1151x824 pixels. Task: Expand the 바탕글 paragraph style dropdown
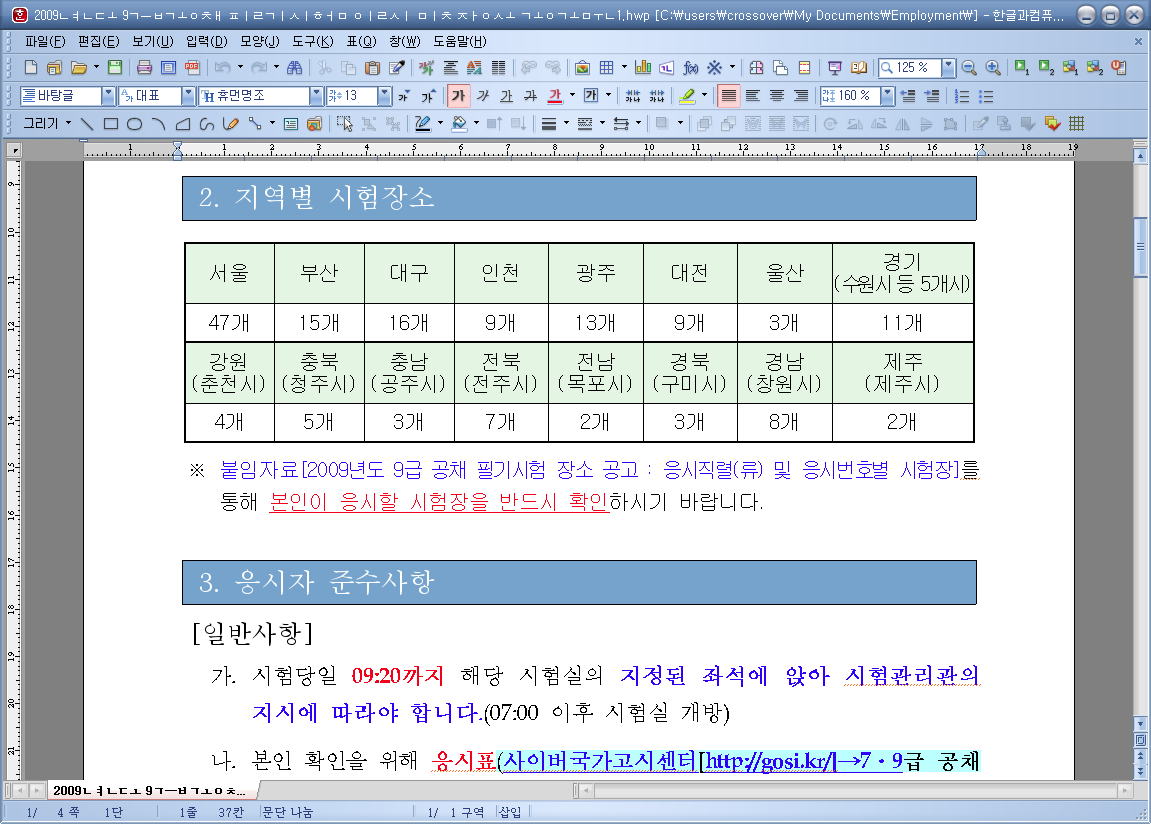[x=108, y=96]
